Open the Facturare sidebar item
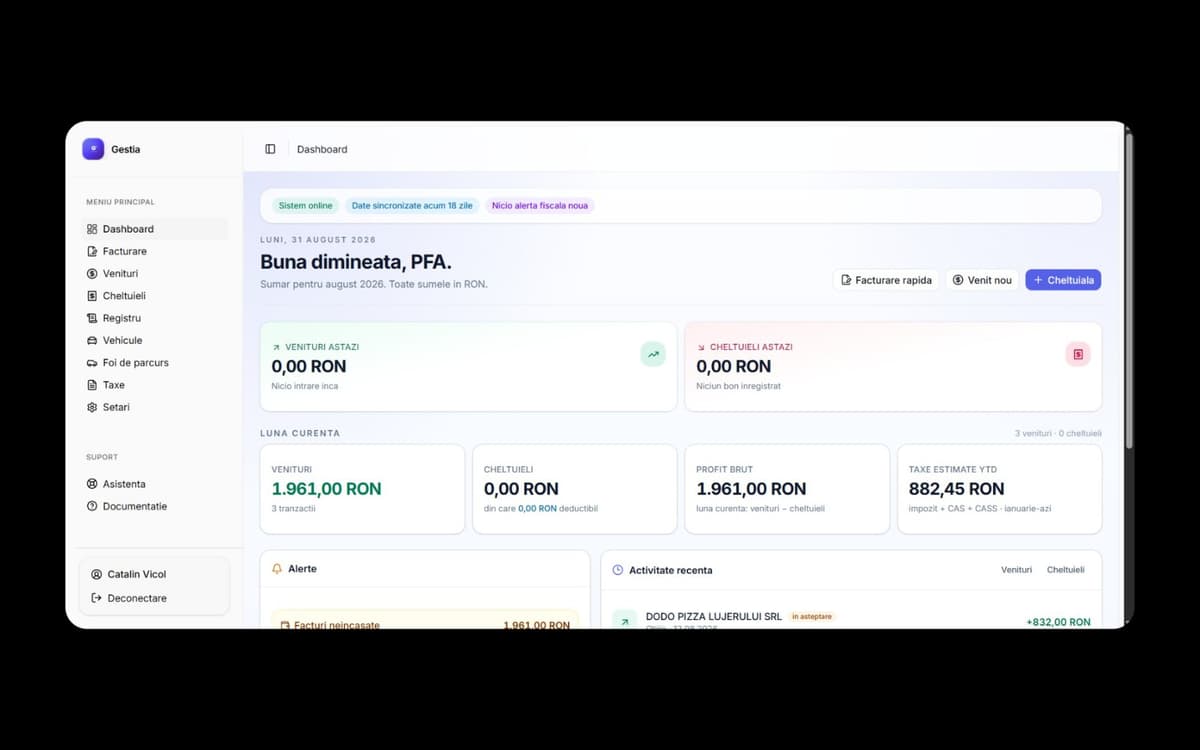This screenshot has width=1200, height=750. [155, 251]
